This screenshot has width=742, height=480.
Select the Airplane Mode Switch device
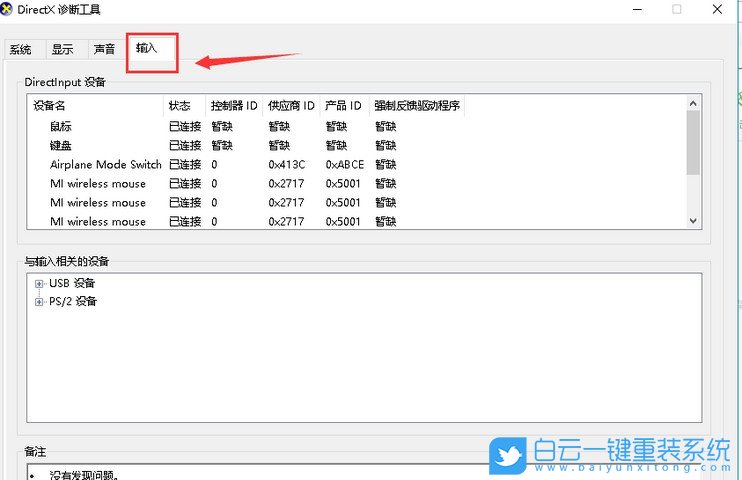[x=105, y=165]
